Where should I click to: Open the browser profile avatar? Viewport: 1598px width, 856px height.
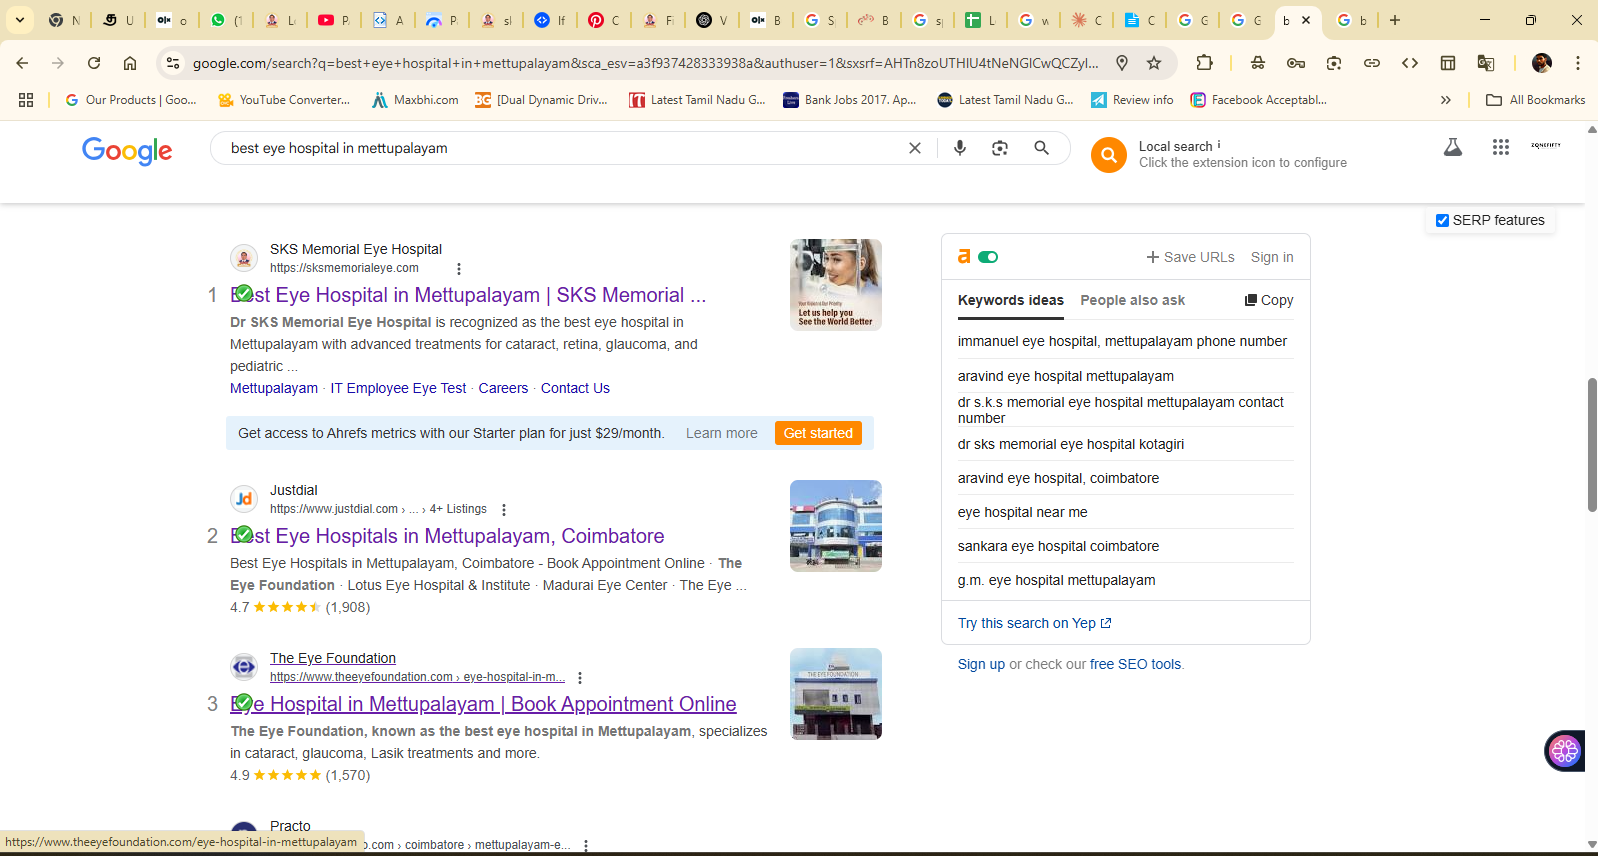tap(1542, 63)
